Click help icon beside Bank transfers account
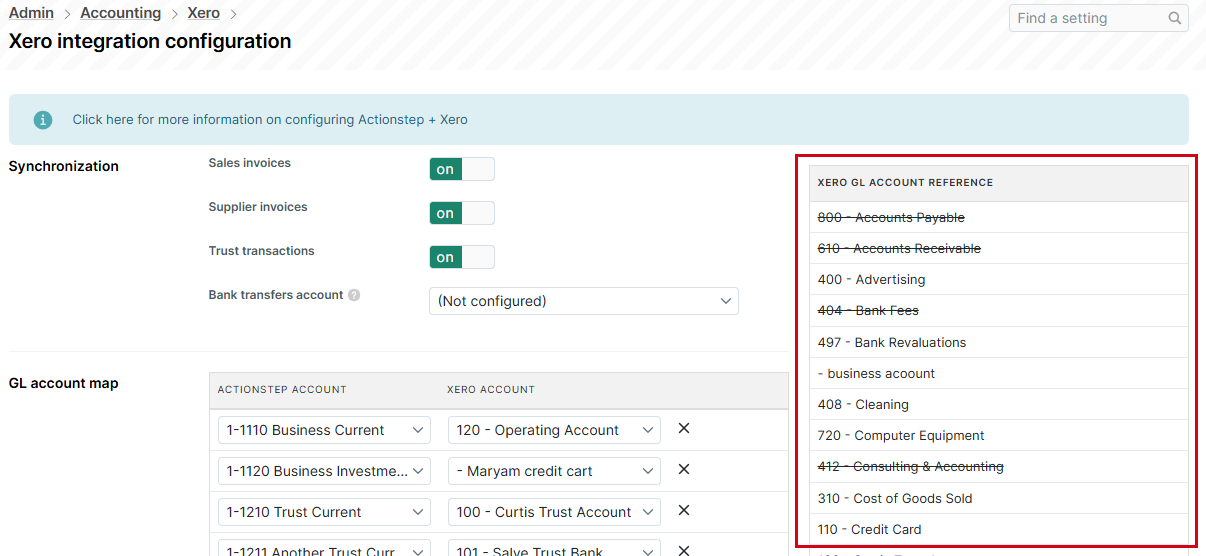 coord(354,296)
